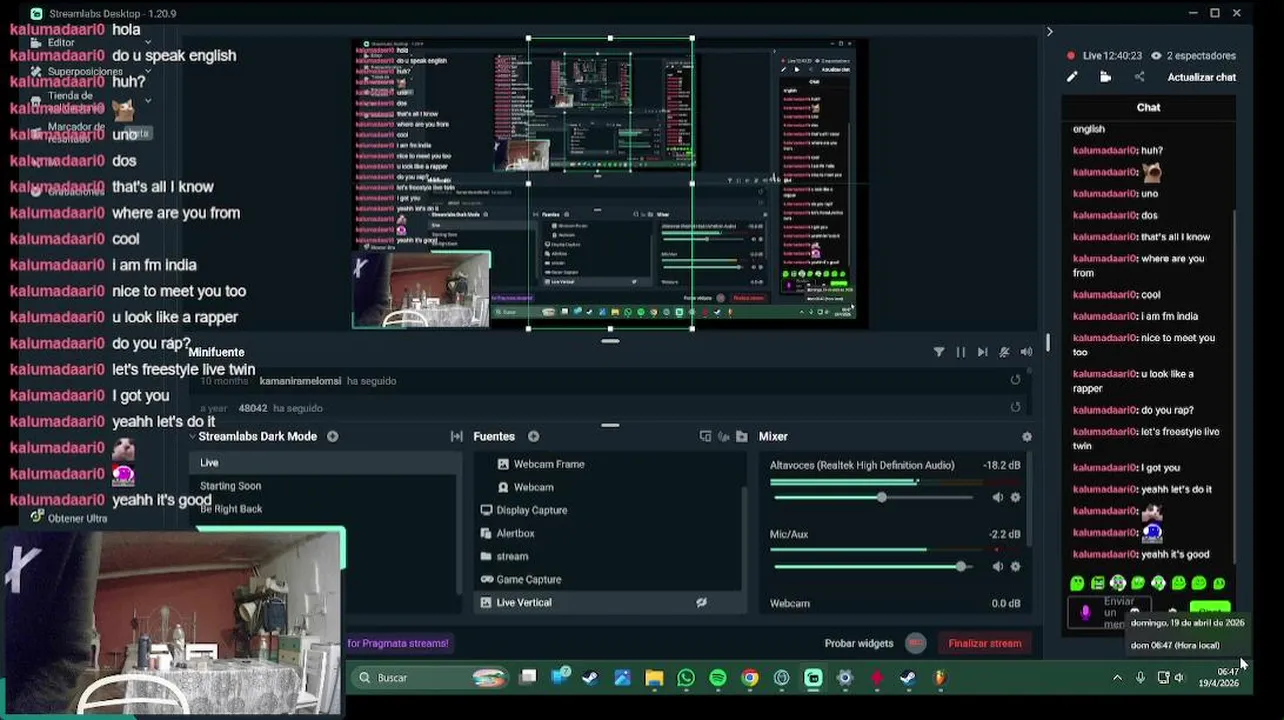Image resolution: width=1284 pixels, height=720 pixels.
Task: Click the share stream icon
Action: [1139, 77]
